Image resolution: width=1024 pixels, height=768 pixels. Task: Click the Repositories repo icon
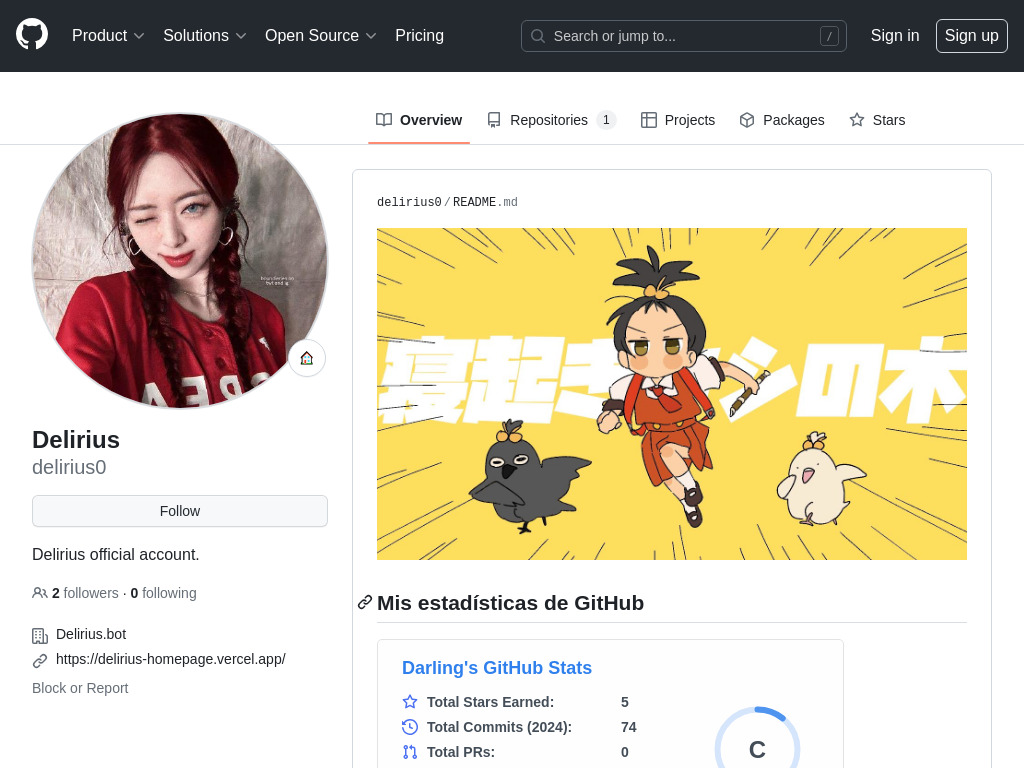(x=494, y=120)
